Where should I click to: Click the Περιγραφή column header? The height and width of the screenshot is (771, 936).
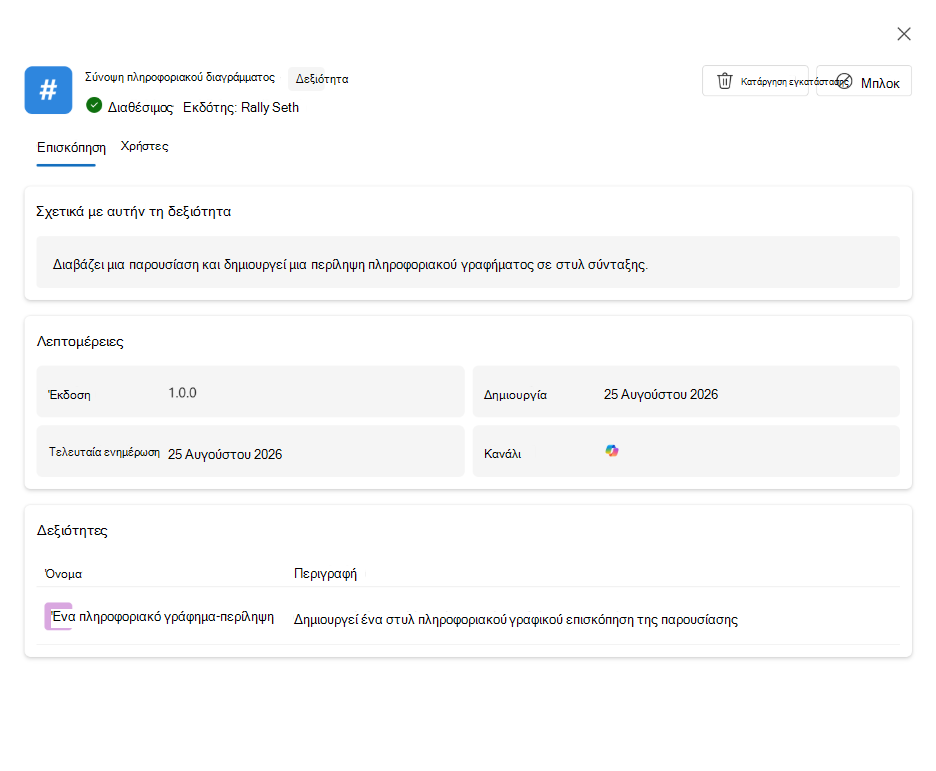pos(325,574)
